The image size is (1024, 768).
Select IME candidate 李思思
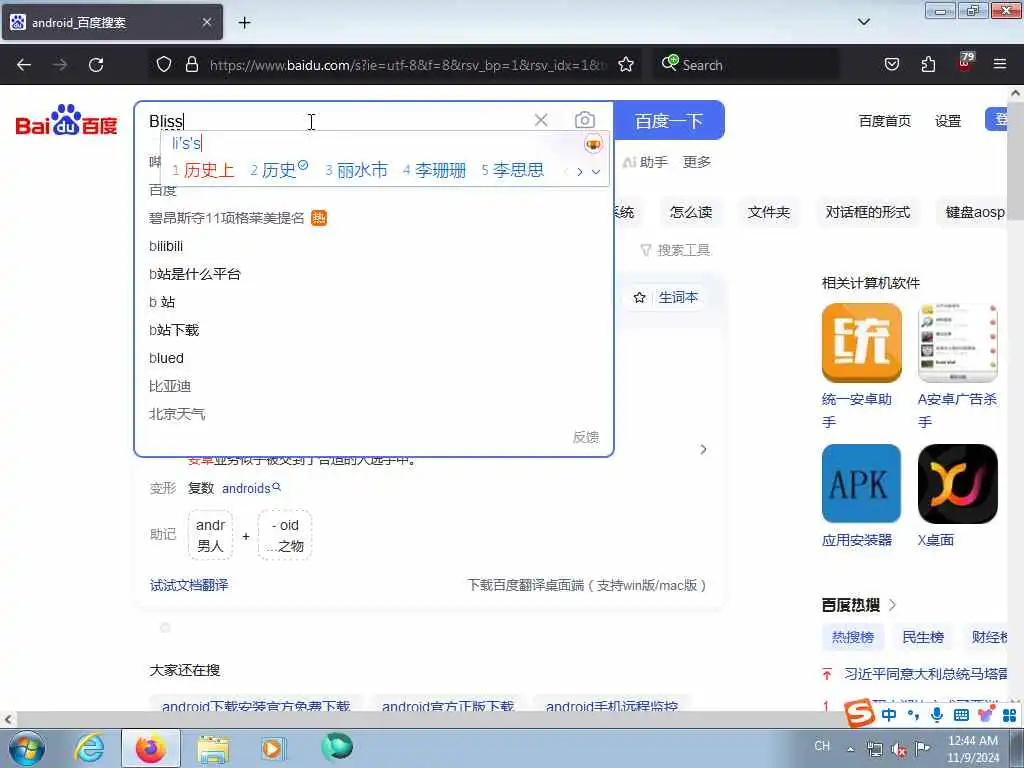[x=513, y=170]
